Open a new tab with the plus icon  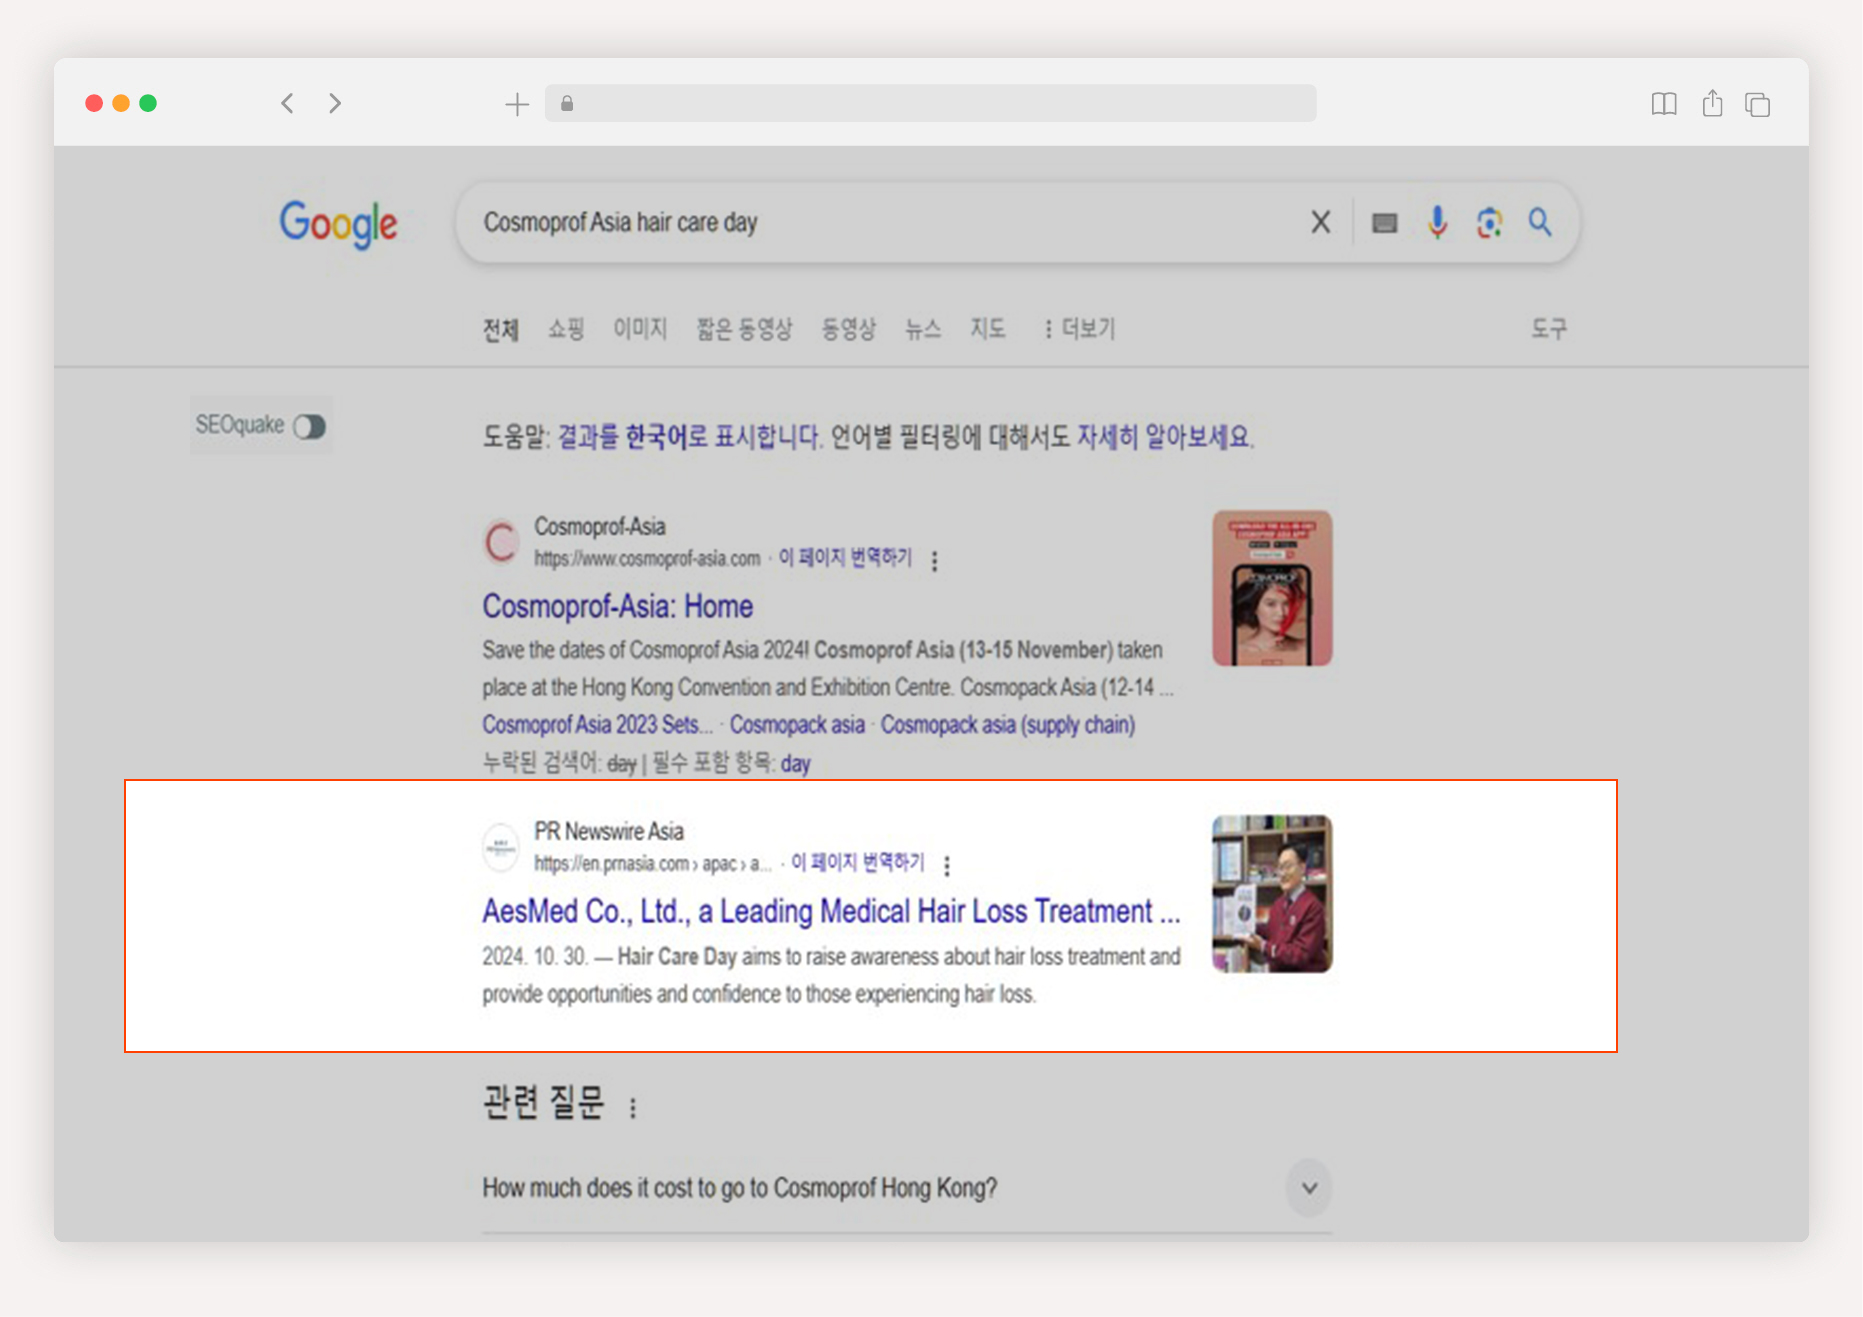[517, 104]
